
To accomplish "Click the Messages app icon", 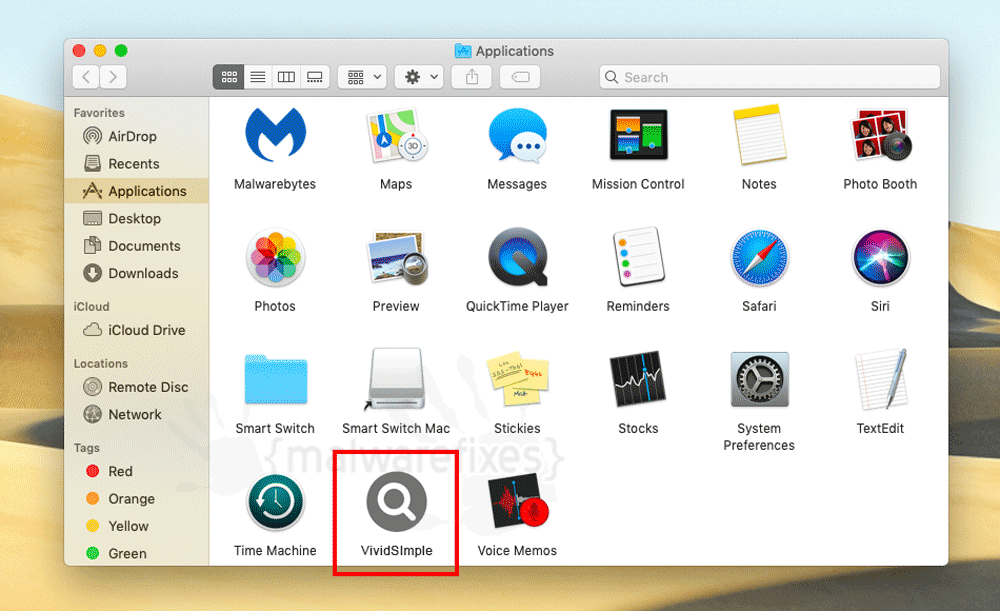I will (x=517, y=135).
